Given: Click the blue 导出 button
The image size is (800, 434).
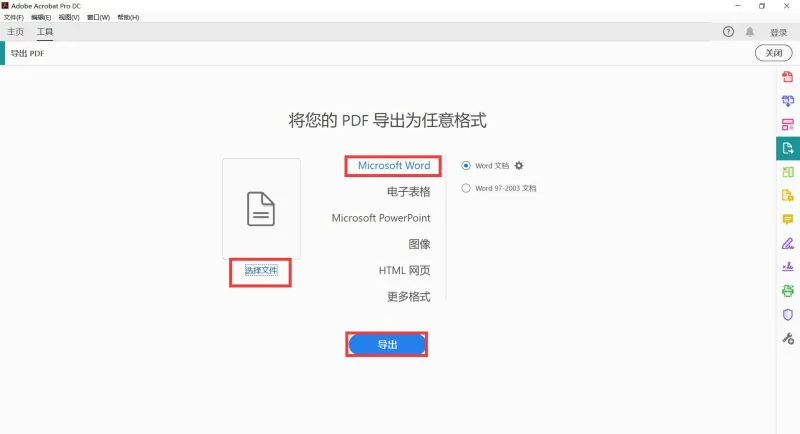Looking at the screenshot, I should (x=387, y=345).
